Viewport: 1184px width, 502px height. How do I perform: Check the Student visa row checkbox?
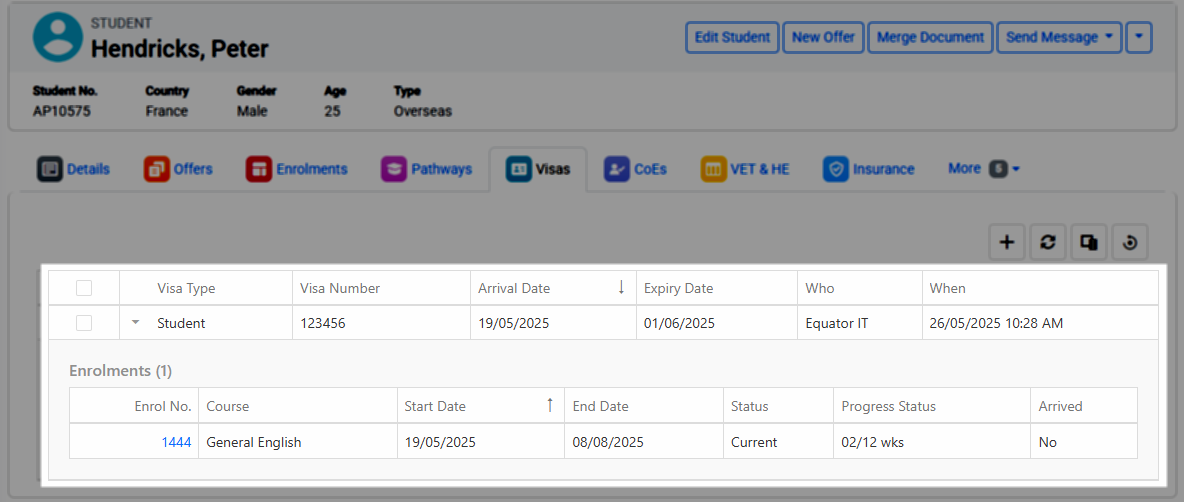click(x=84, y=323)
